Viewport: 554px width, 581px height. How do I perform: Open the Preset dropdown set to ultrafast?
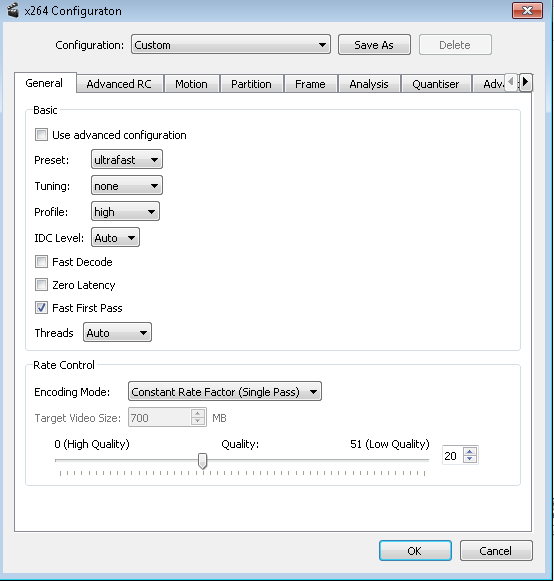127,160
